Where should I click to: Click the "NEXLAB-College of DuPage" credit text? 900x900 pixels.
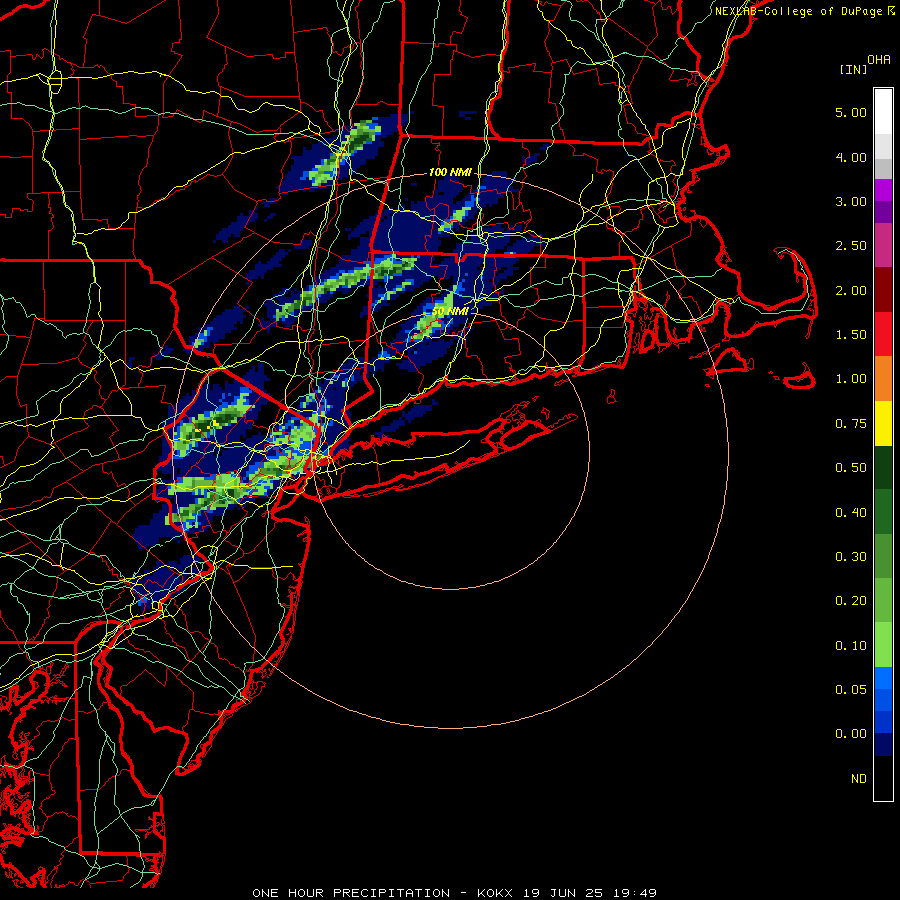[801, 11]
